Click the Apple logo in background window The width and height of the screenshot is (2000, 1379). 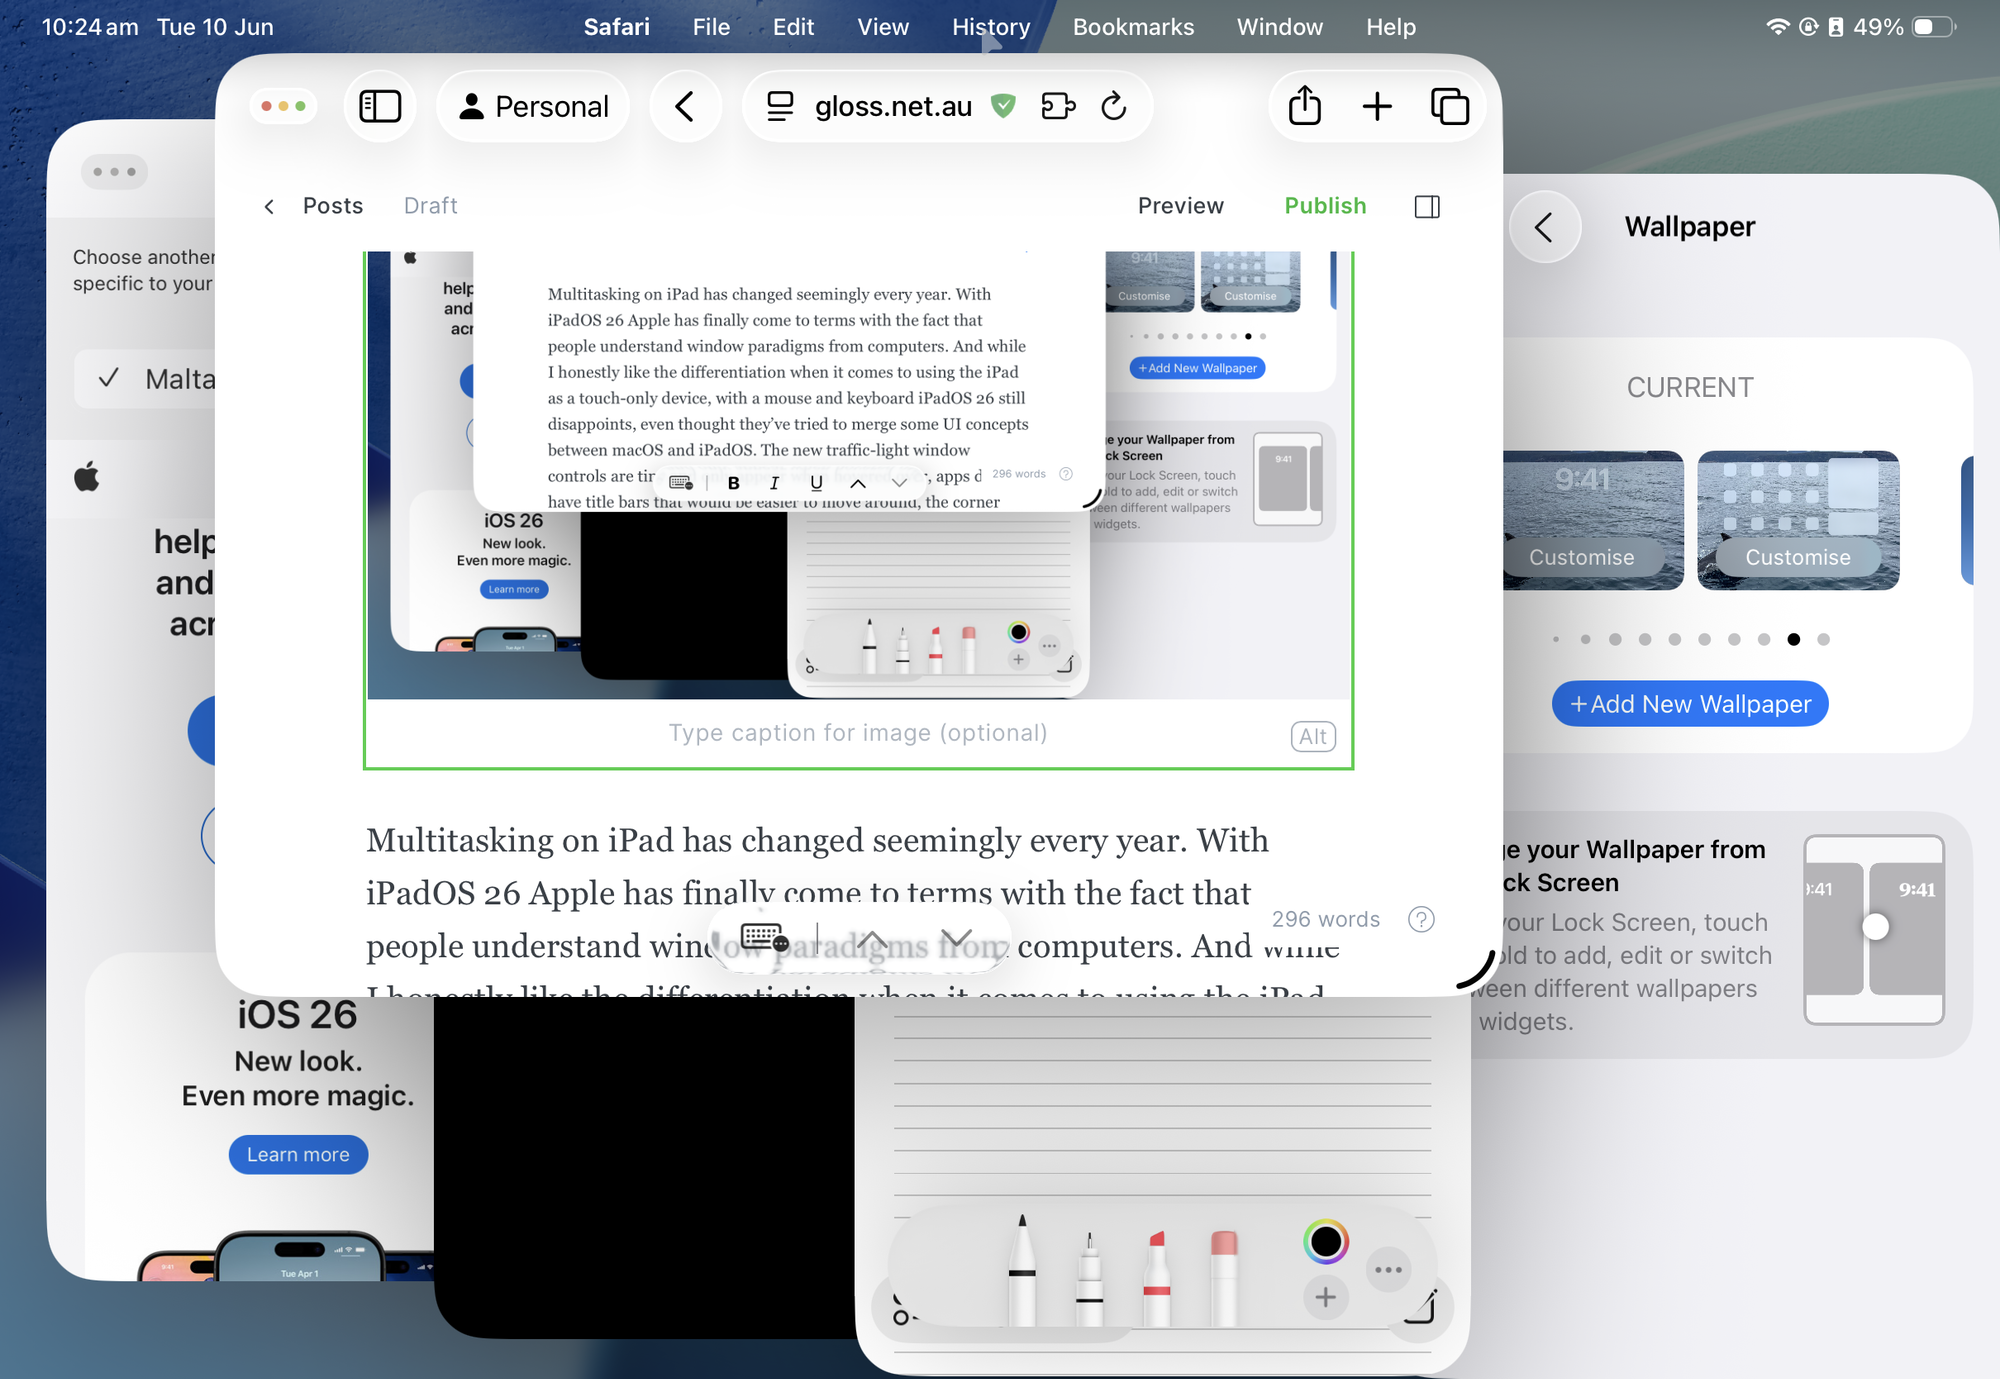pyautogui.click(x=87, y=476)
